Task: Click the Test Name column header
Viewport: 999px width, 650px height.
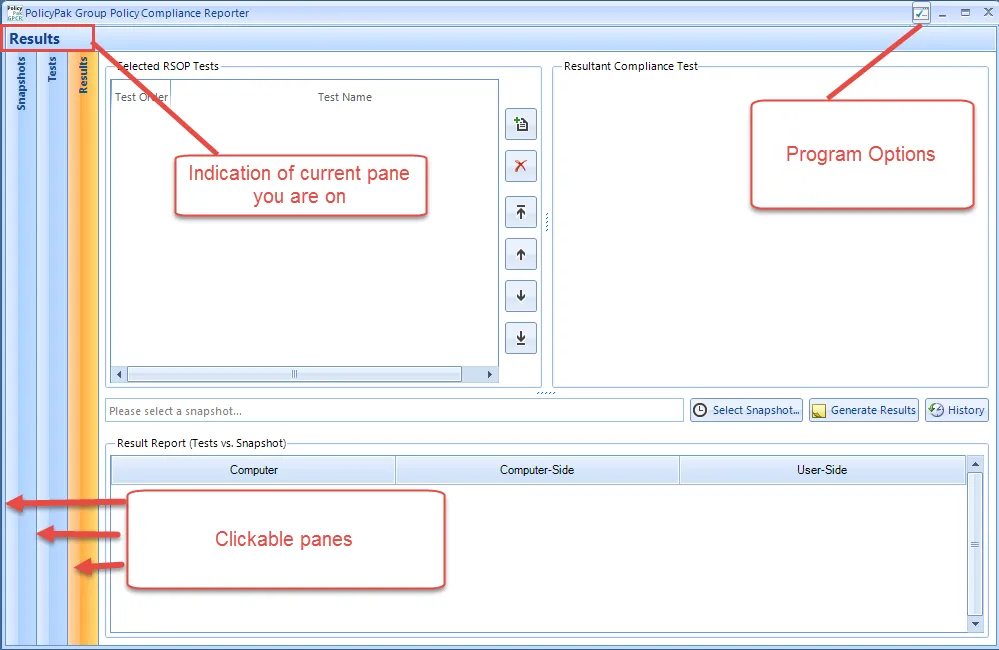Action: [345, 97]
